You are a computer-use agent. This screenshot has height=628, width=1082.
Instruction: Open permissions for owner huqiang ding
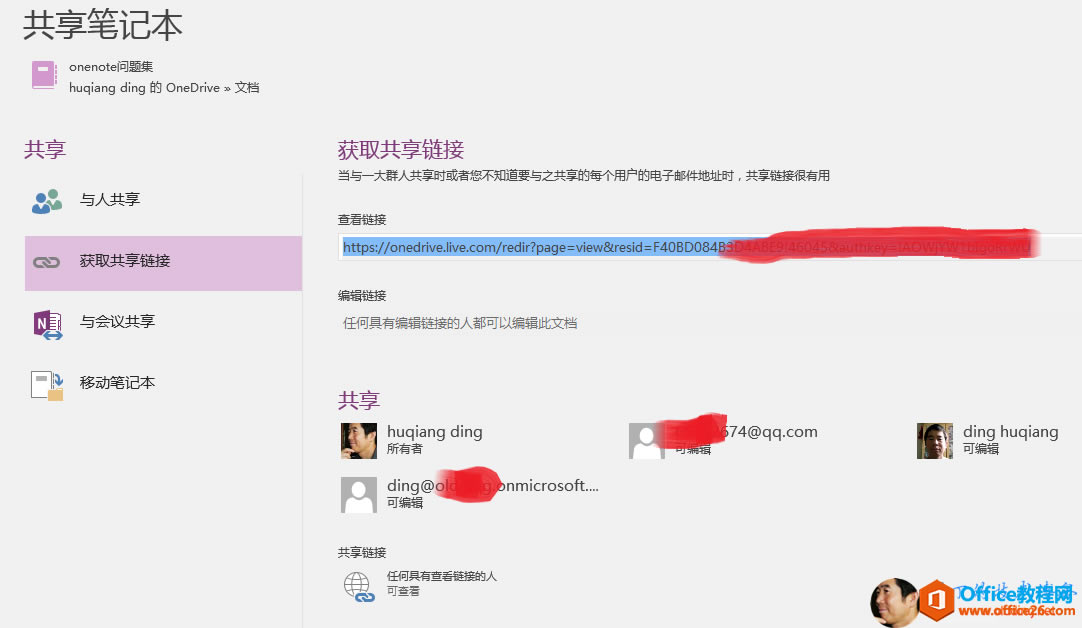[434, 432]
